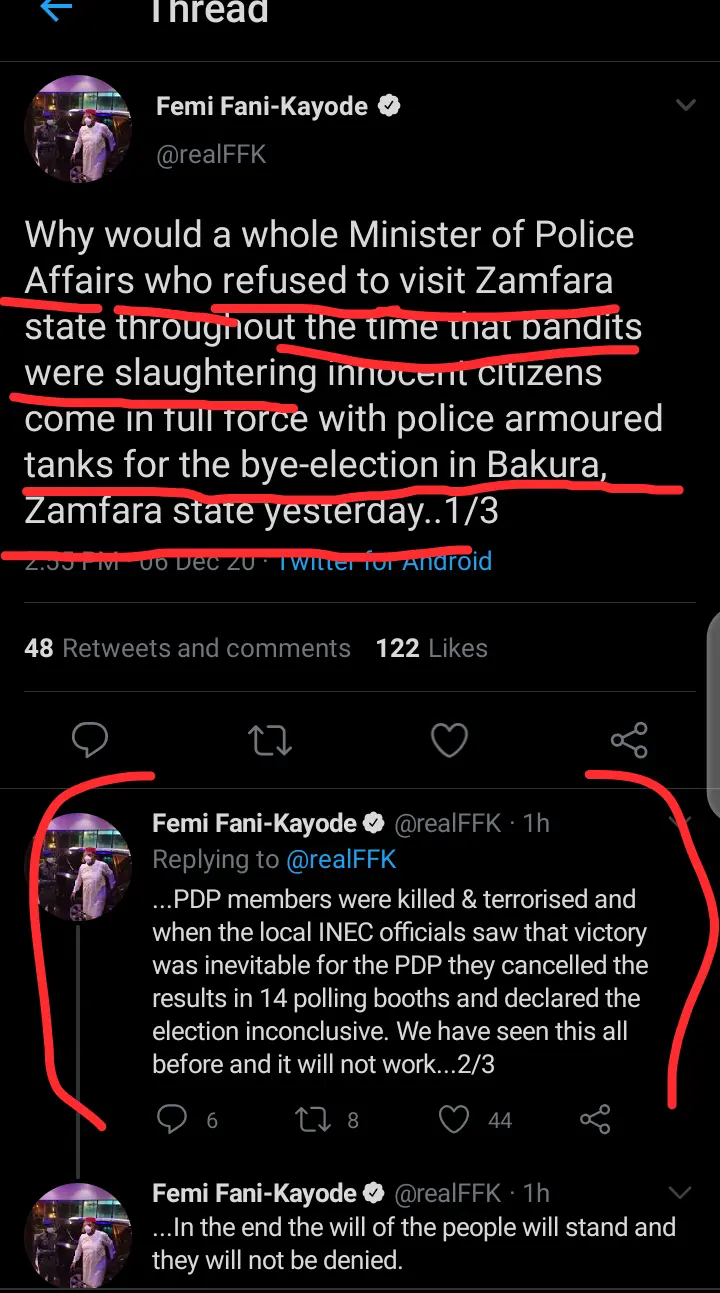Like the main tweet

[x=449, y=740]
